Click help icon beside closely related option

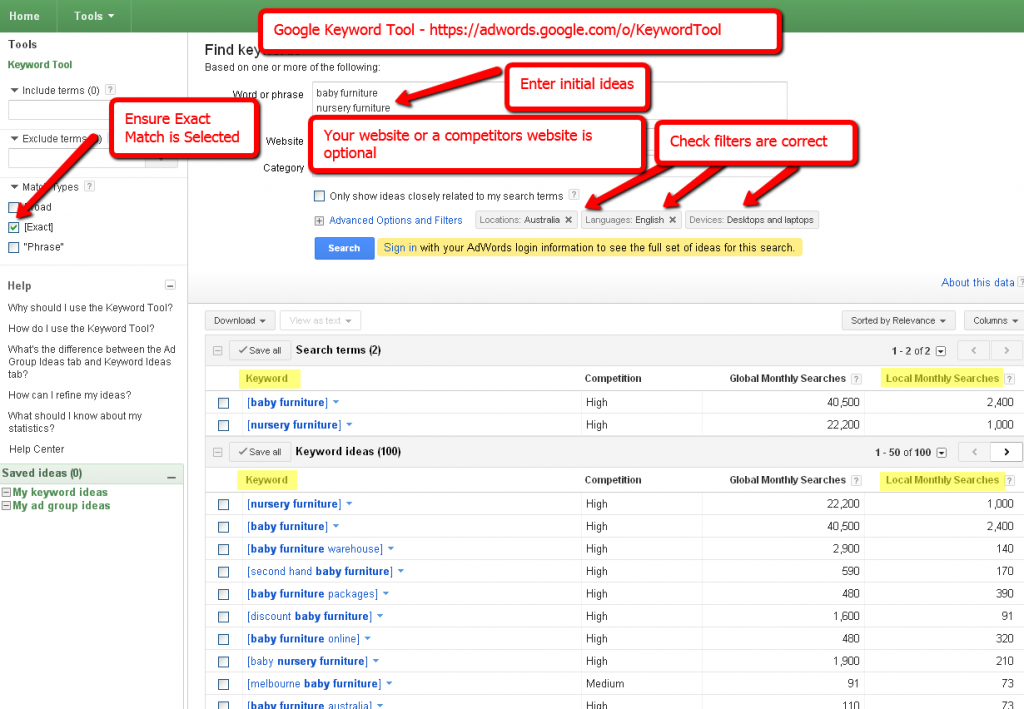[573, 196]
